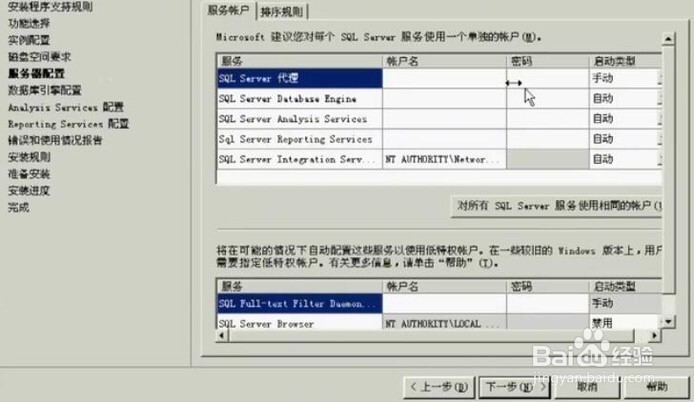The width and height of the screenshot is (694, 402).
Task: Select SQL Server Database Engine service row
Action: pyautogui.click(x=300, y=99)
